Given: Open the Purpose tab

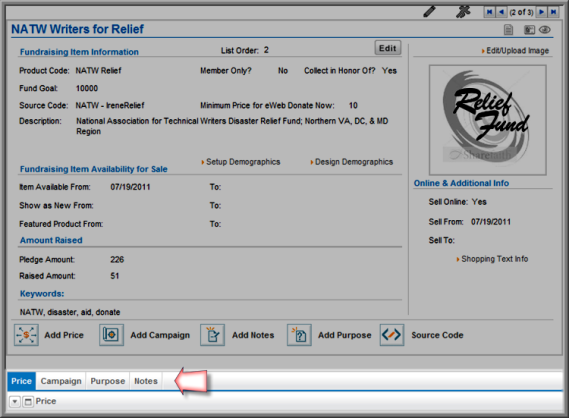Looking at the screenshot, I should point(108,381).
